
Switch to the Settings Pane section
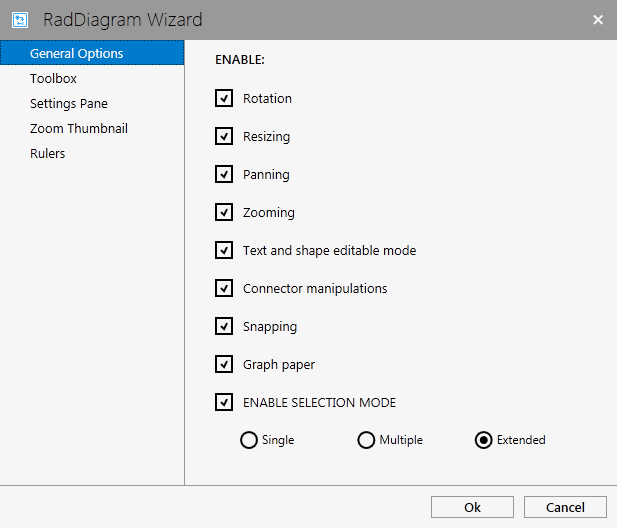[x=69, y=103]
